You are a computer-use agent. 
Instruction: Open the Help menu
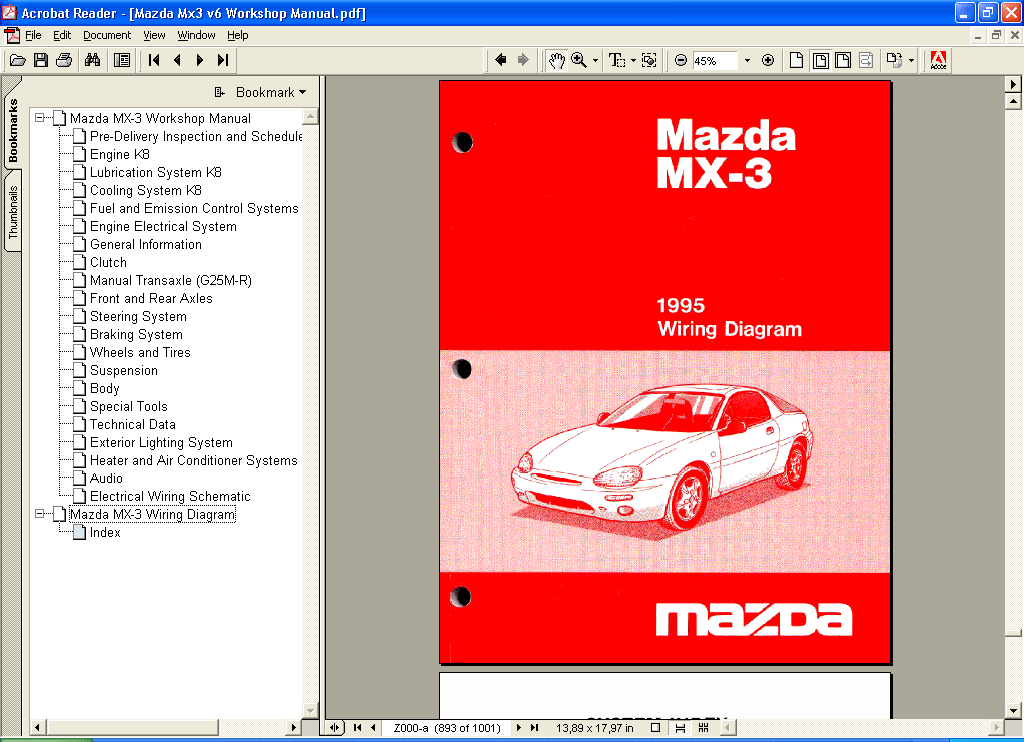coord(238,35)
